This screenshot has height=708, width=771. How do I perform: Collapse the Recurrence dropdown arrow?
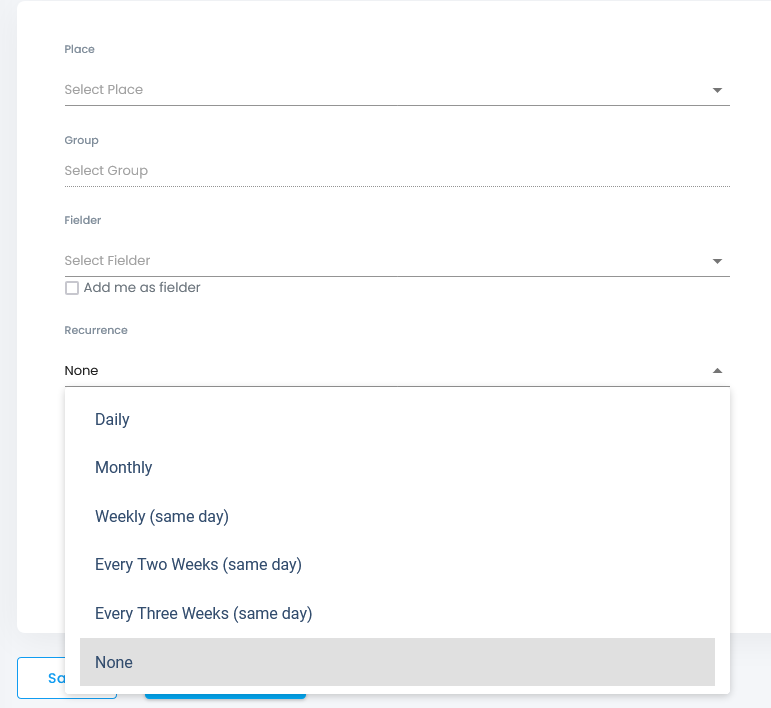[x=717, y=371]
